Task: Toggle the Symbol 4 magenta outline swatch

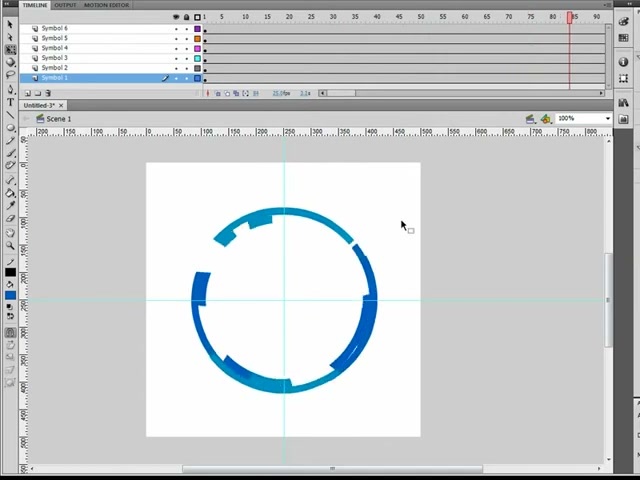Action: click(x=198, y=49)
